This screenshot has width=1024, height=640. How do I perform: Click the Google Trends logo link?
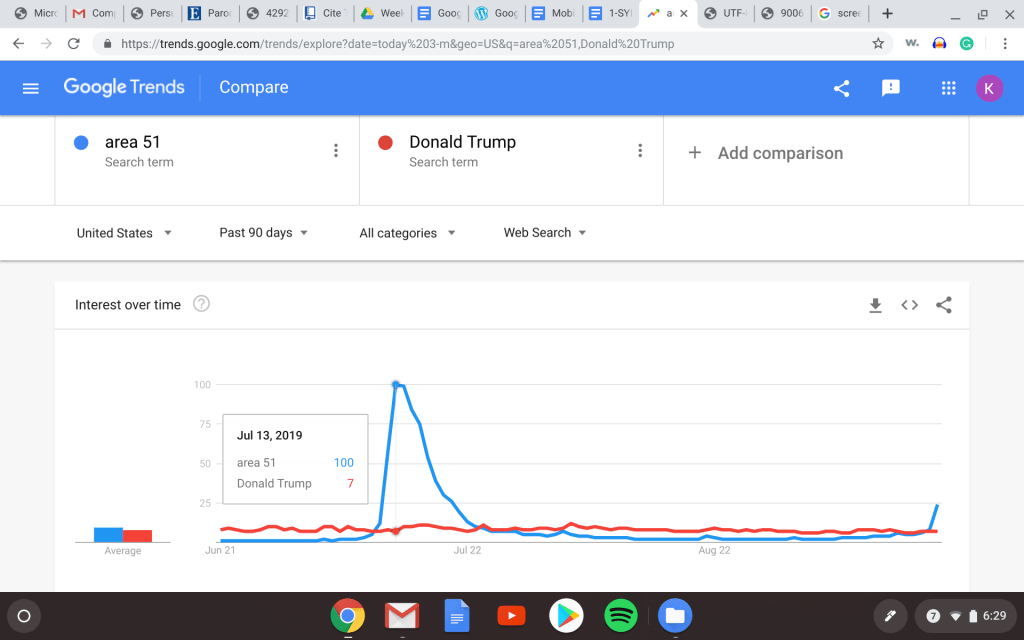(124, 87)
